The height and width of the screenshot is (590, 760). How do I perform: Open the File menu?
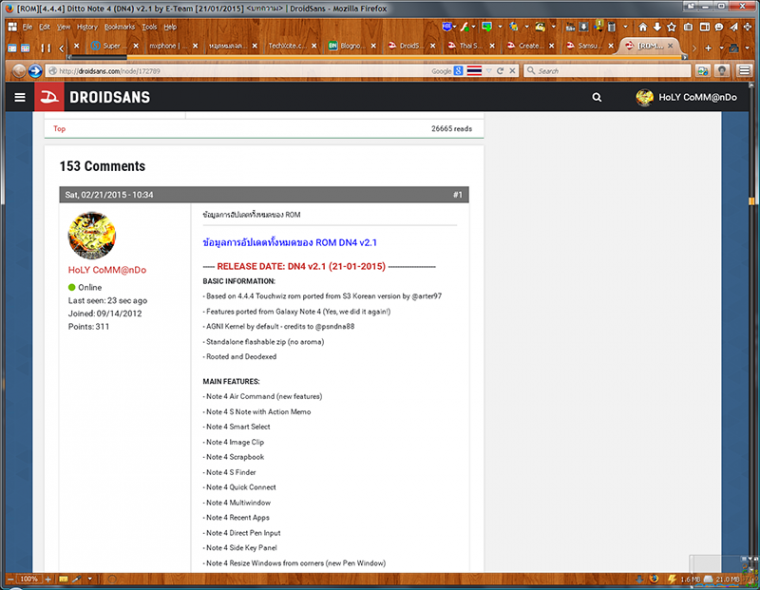(x=27, y=27)
